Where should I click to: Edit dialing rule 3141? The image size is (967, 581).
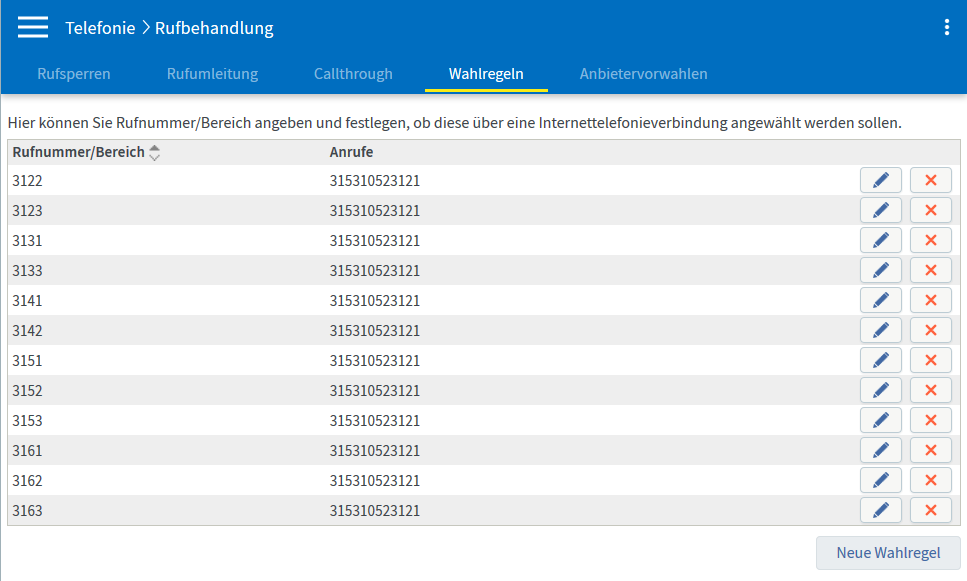pos(880,300)
